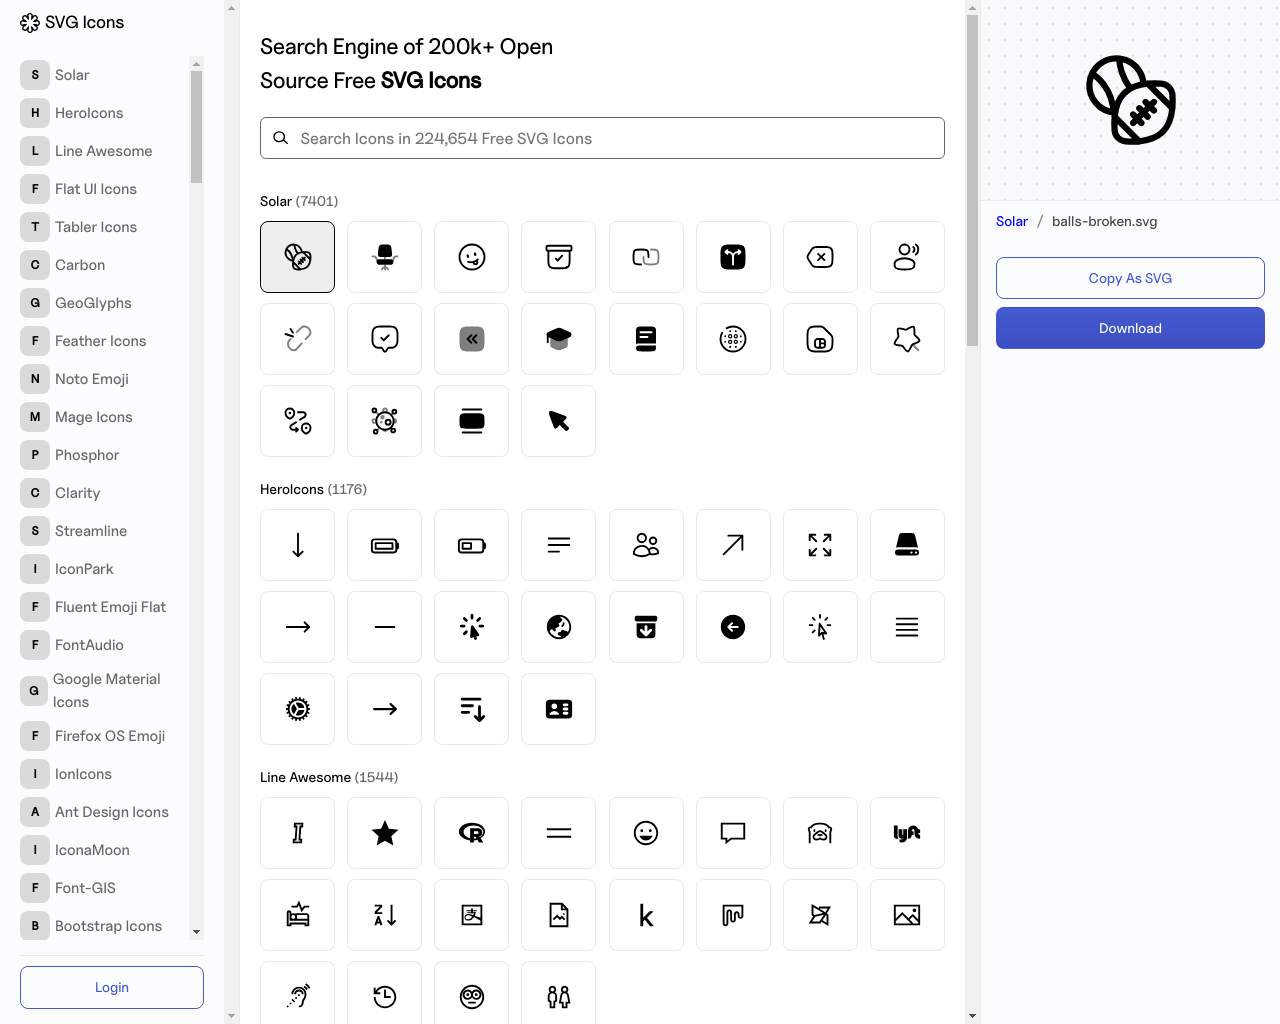Viewport: 1280px width, 1024px height.
Task: Select the arrow up-right icon
Action: tap(733, 545)
